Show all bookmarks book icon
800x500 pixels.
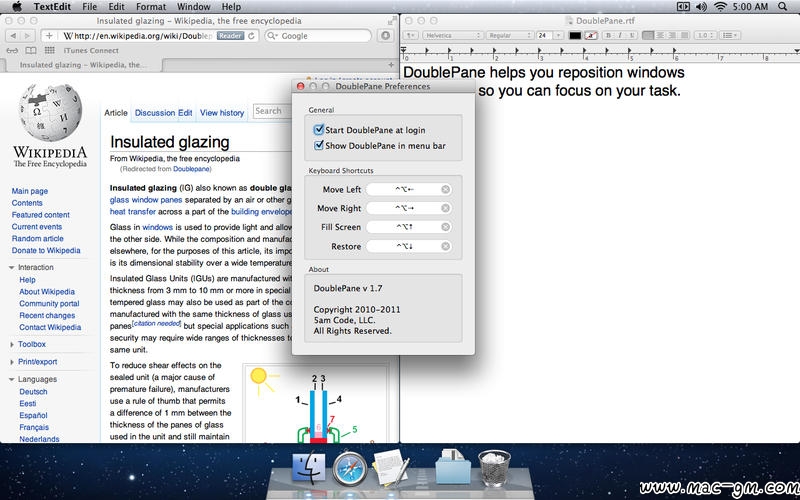tap(31, 51)
